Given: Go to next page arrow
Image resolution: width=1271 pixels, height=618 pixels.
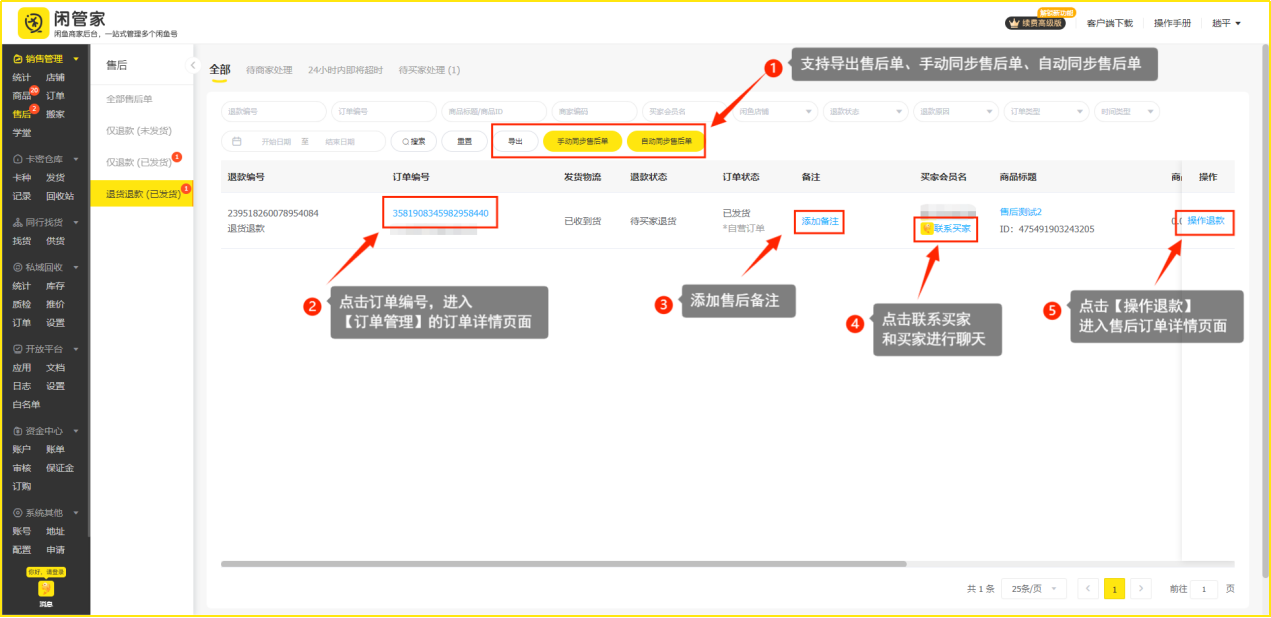Looking at the screenshot, I should [1140, 589].
